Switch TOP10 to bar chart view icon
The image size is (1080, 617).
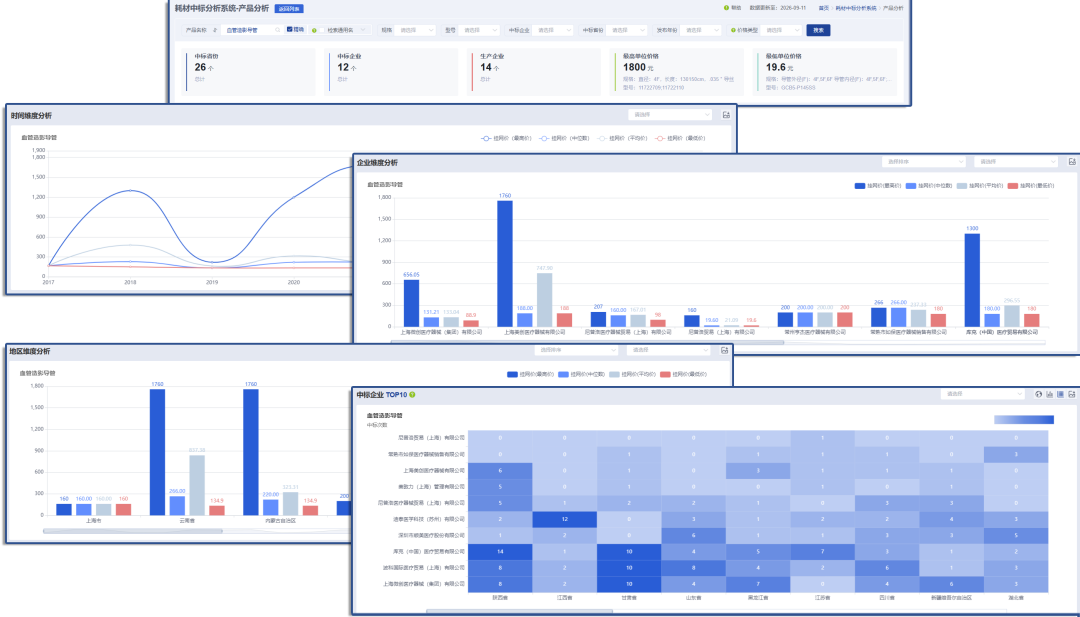(1050, 395)
